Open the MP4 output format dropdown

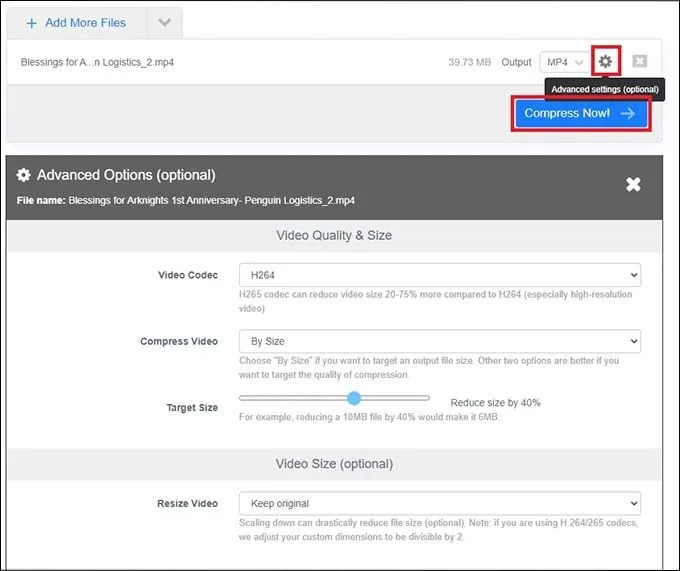(566, 62)
